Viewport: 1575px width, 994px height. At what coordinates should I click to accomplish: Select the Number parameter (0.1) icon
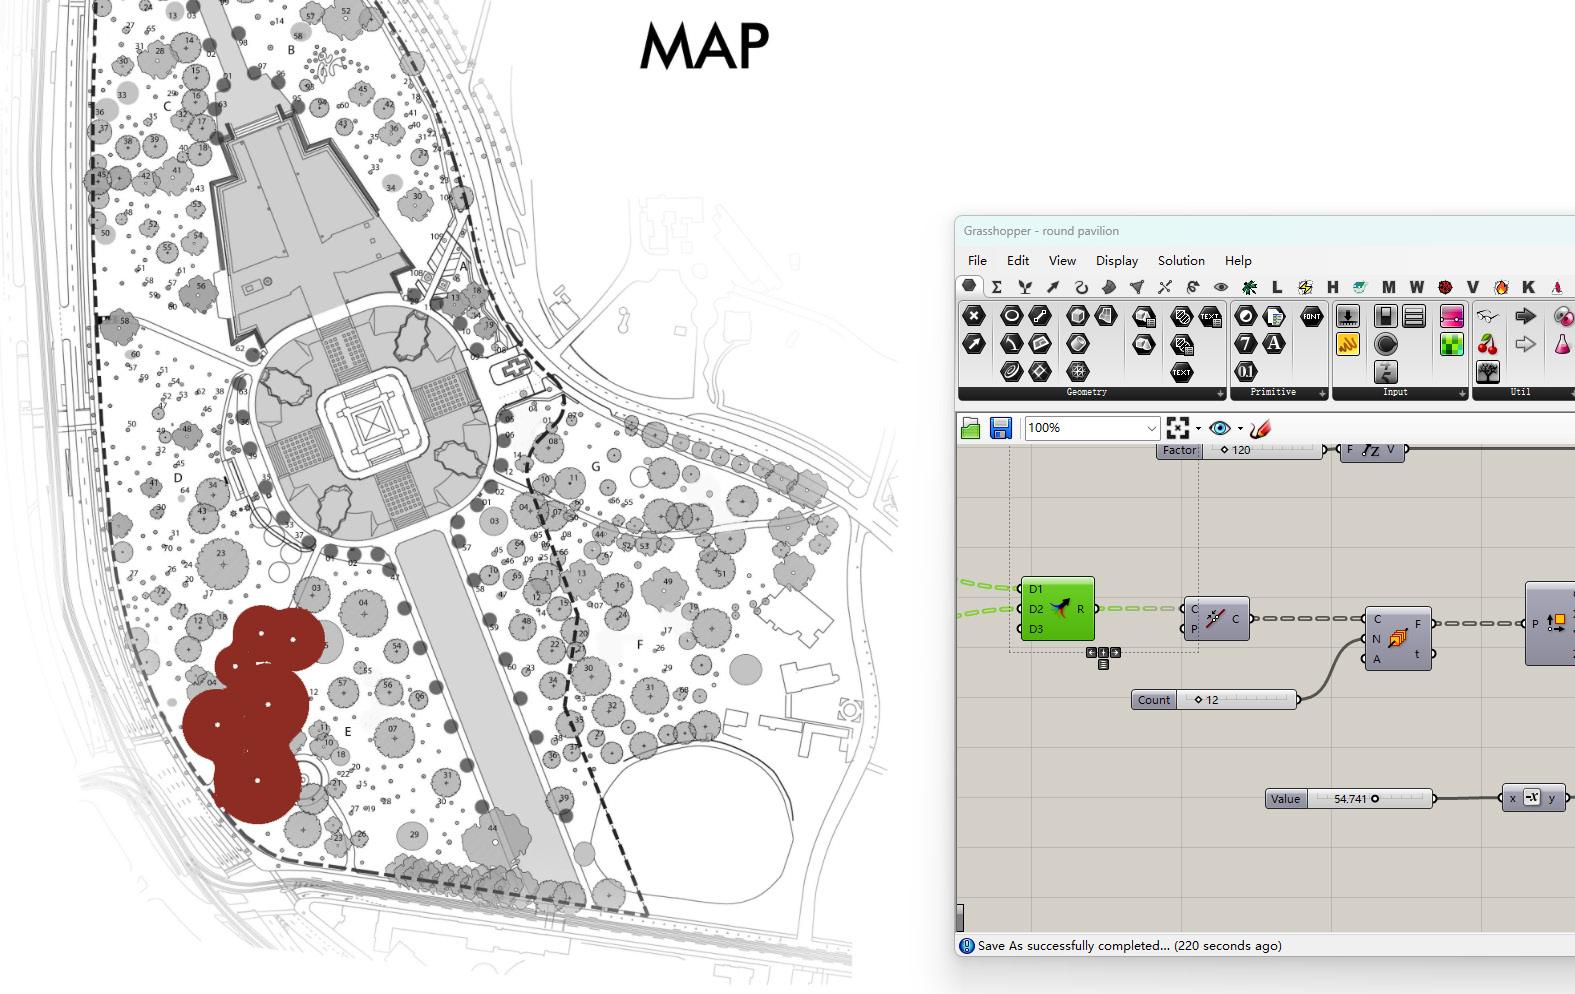[1245, 372]
